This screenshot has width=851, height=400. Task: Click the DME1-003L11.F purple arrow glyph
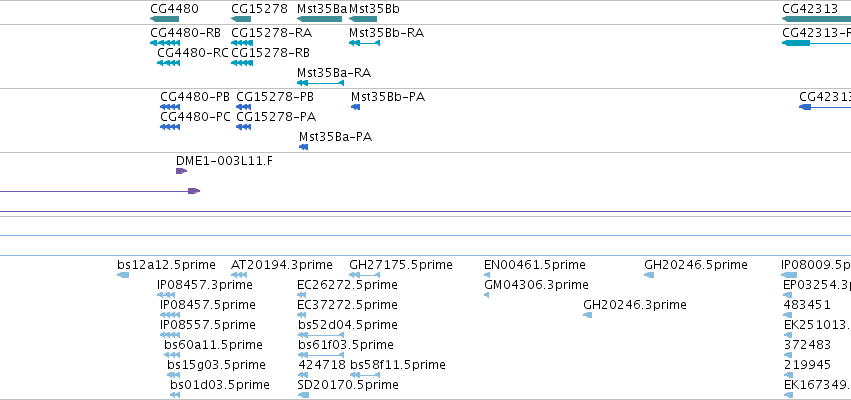coord(182,171)
